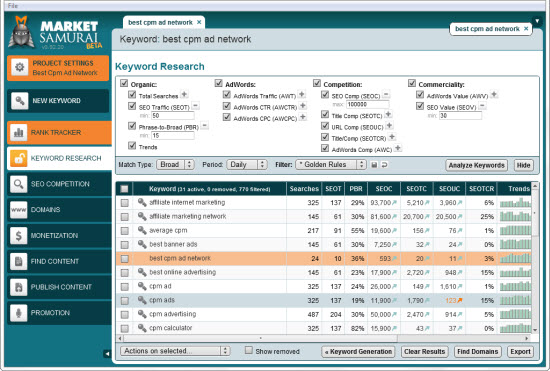The height and width of the screenshot is (371, 550).
Task: Click key icon beside cpm ads
Action: click(x=142, y=300)
